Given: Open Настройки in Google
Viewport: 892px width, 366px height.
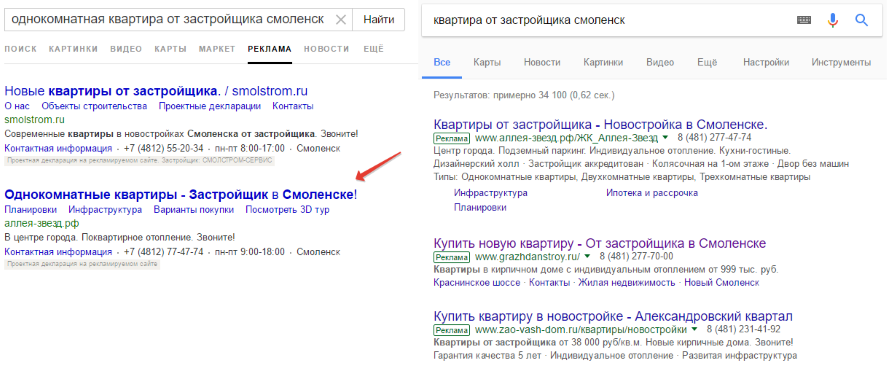Looking at the screenshot, I should [x=766, y=63].
